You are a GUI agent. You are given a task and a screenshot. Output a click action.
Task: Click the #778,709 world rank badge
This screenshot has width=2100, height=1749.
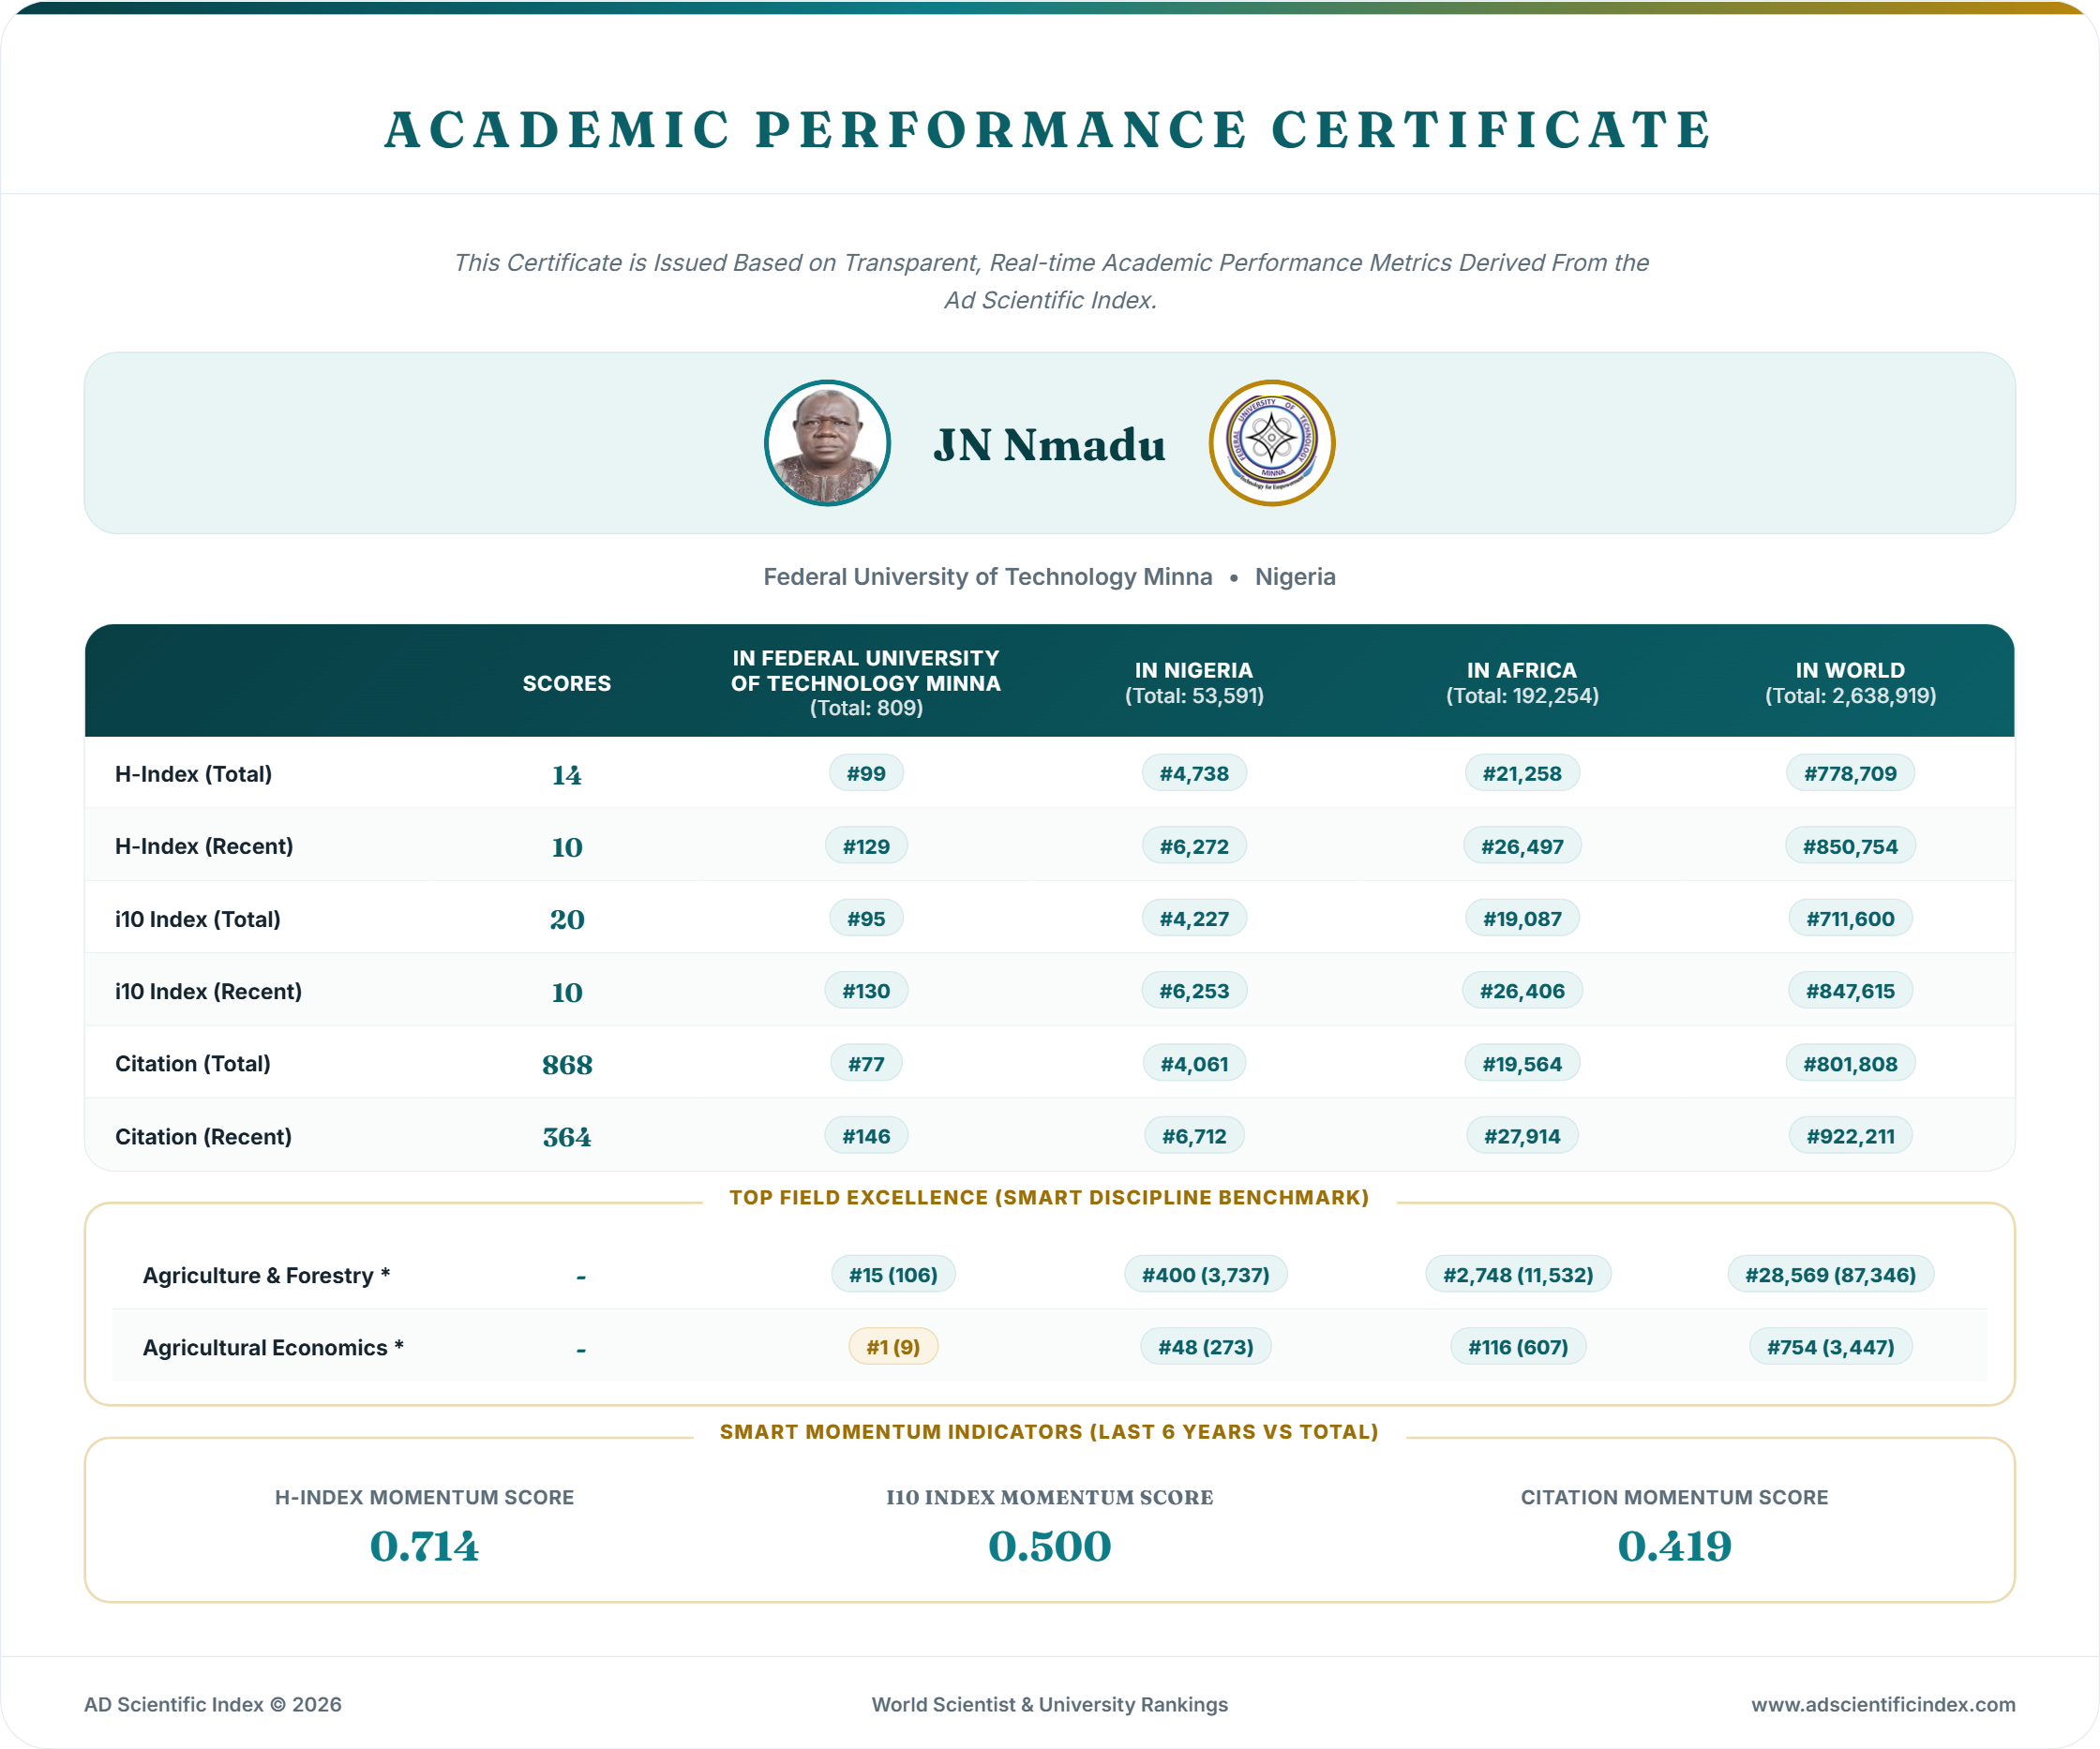coord(1850,773)
